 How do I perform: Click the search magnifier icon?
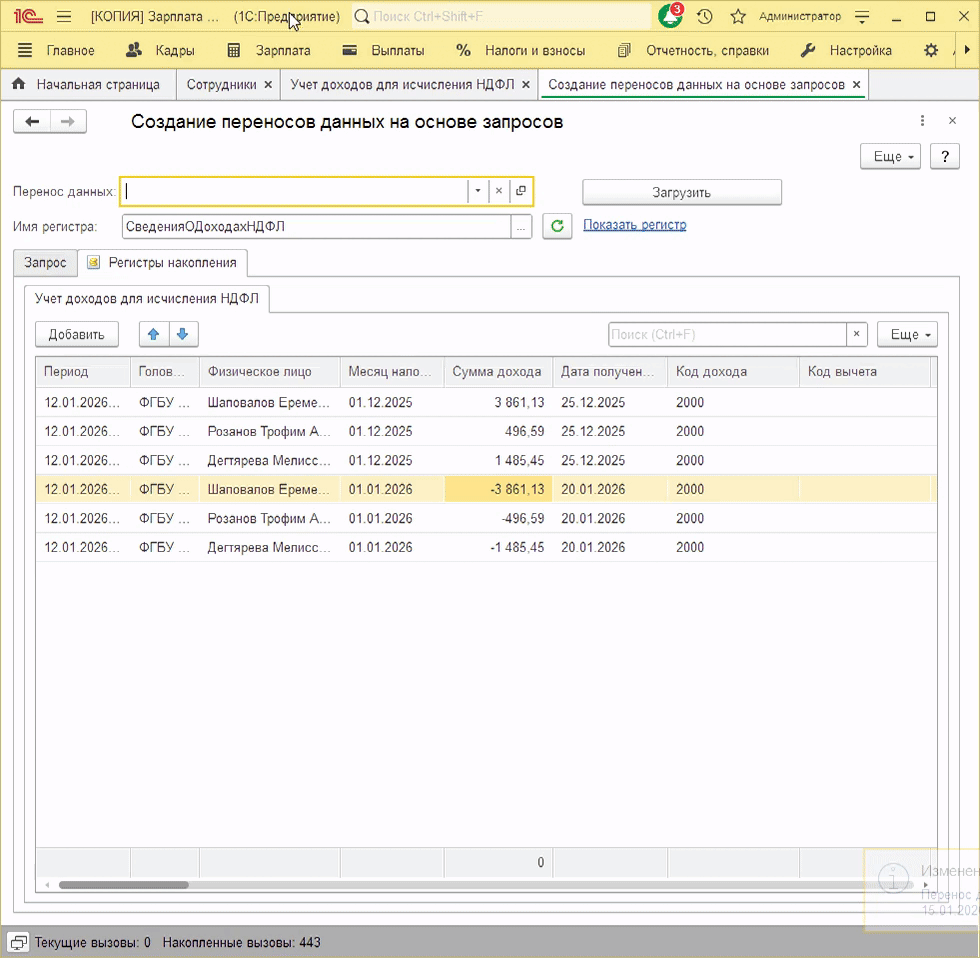coord(361,17)
